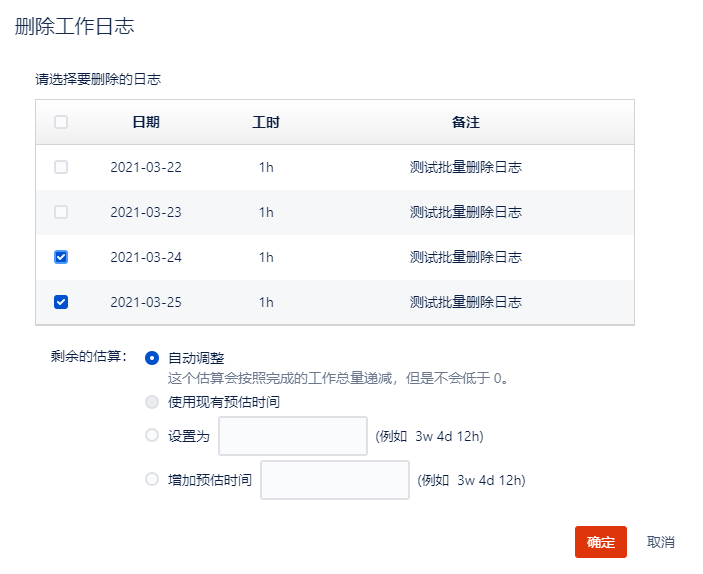
Task: Click the 2021-03-22 date cell
Action: (146, 167)
